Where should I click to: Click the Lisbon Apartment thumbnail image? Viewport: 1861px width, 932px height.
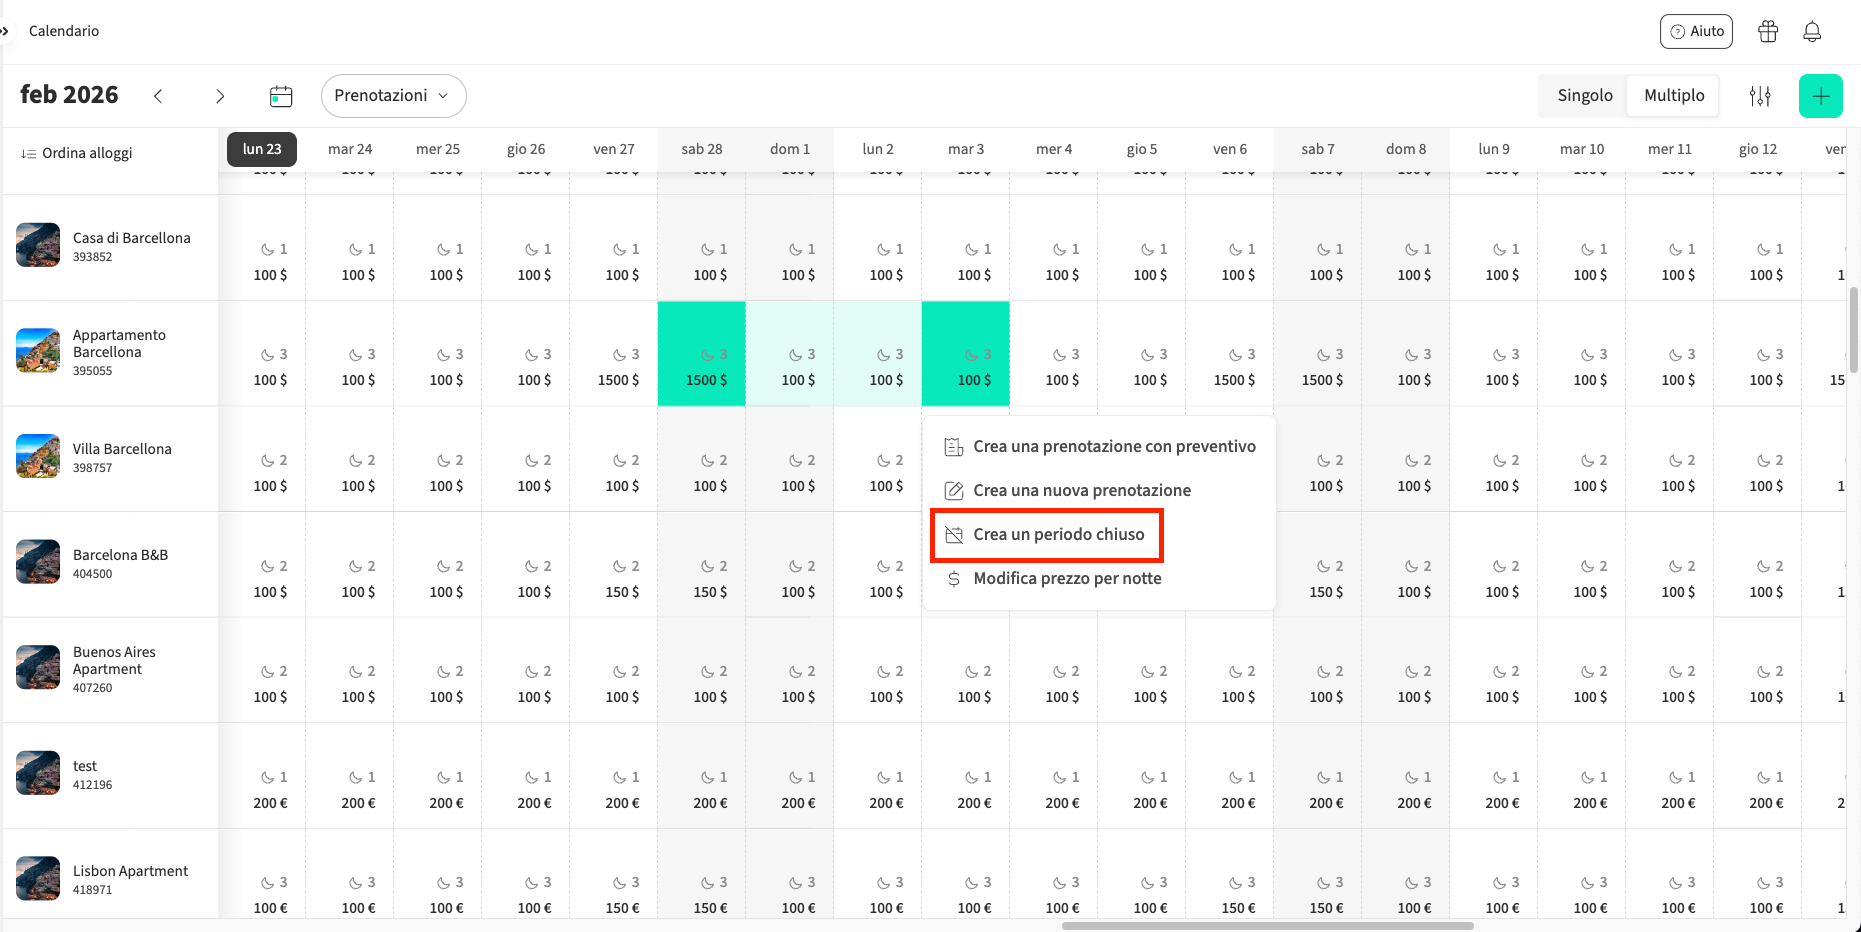tap(38, 878)
